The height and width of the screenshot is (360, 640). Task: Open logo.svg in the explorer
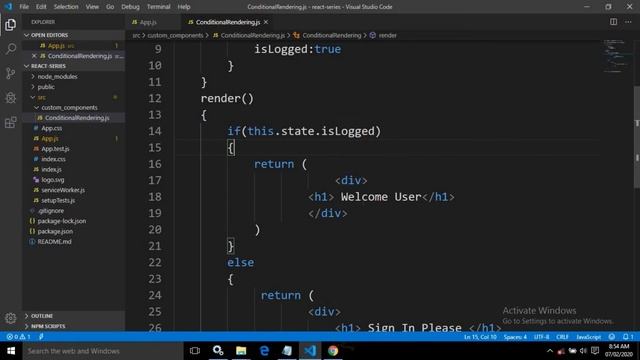pyautogui.click(x=52, y=180)
